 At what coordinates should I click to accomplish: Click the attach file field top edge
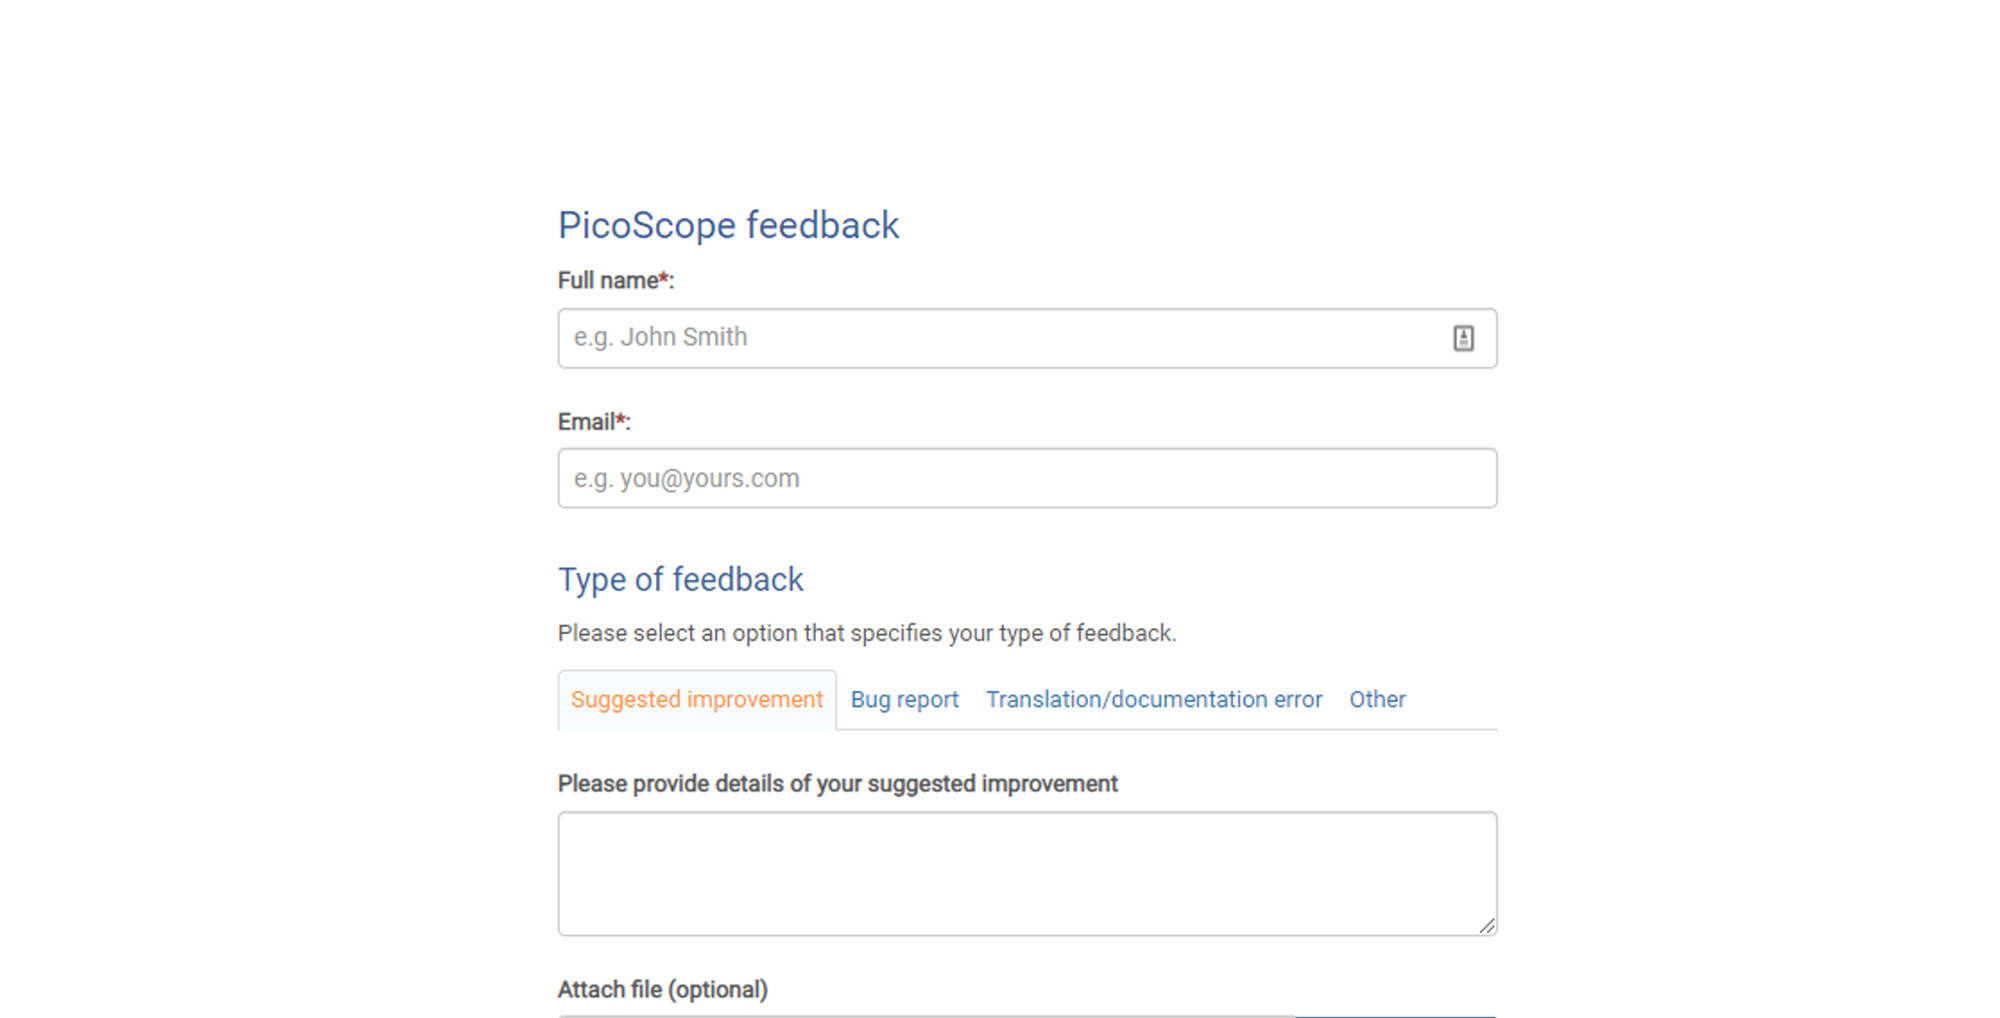927,1016
